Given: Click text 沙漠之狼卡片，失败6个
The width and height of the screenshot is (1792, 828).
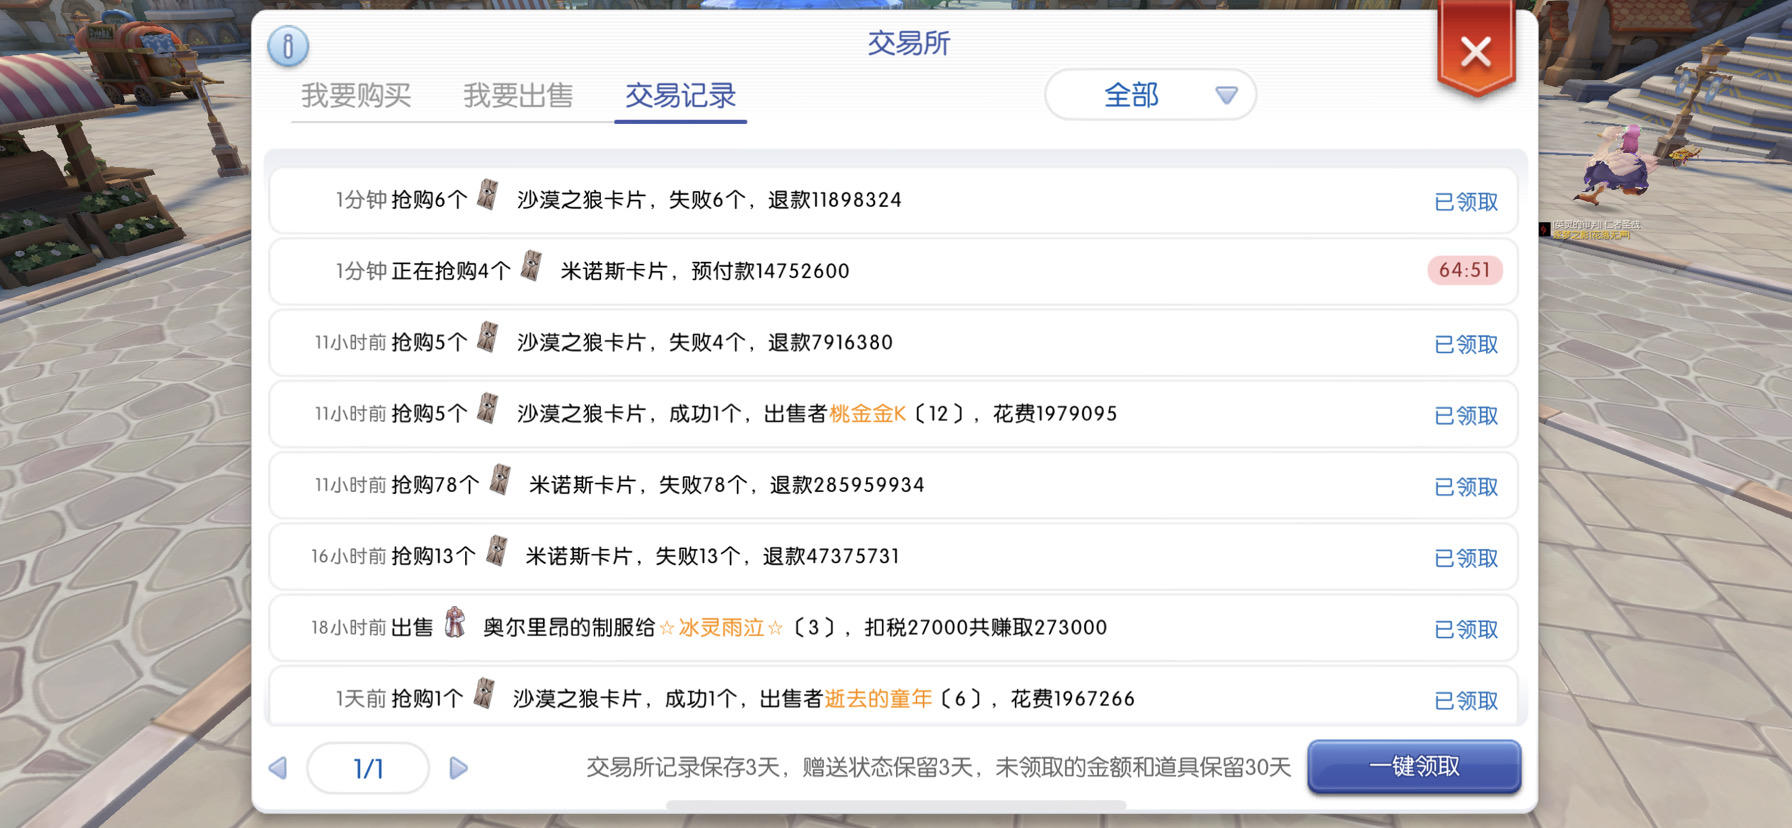Looking at the screenshot, I should (x=631, y=200).
